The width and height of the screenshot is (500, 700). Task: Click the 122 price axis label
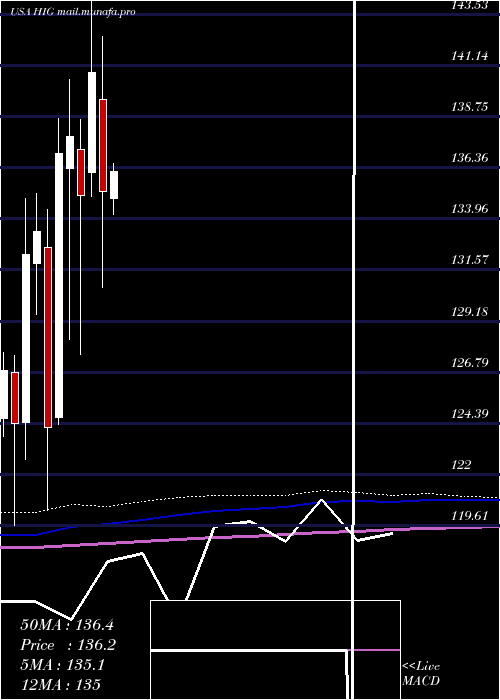coord(461,465)
